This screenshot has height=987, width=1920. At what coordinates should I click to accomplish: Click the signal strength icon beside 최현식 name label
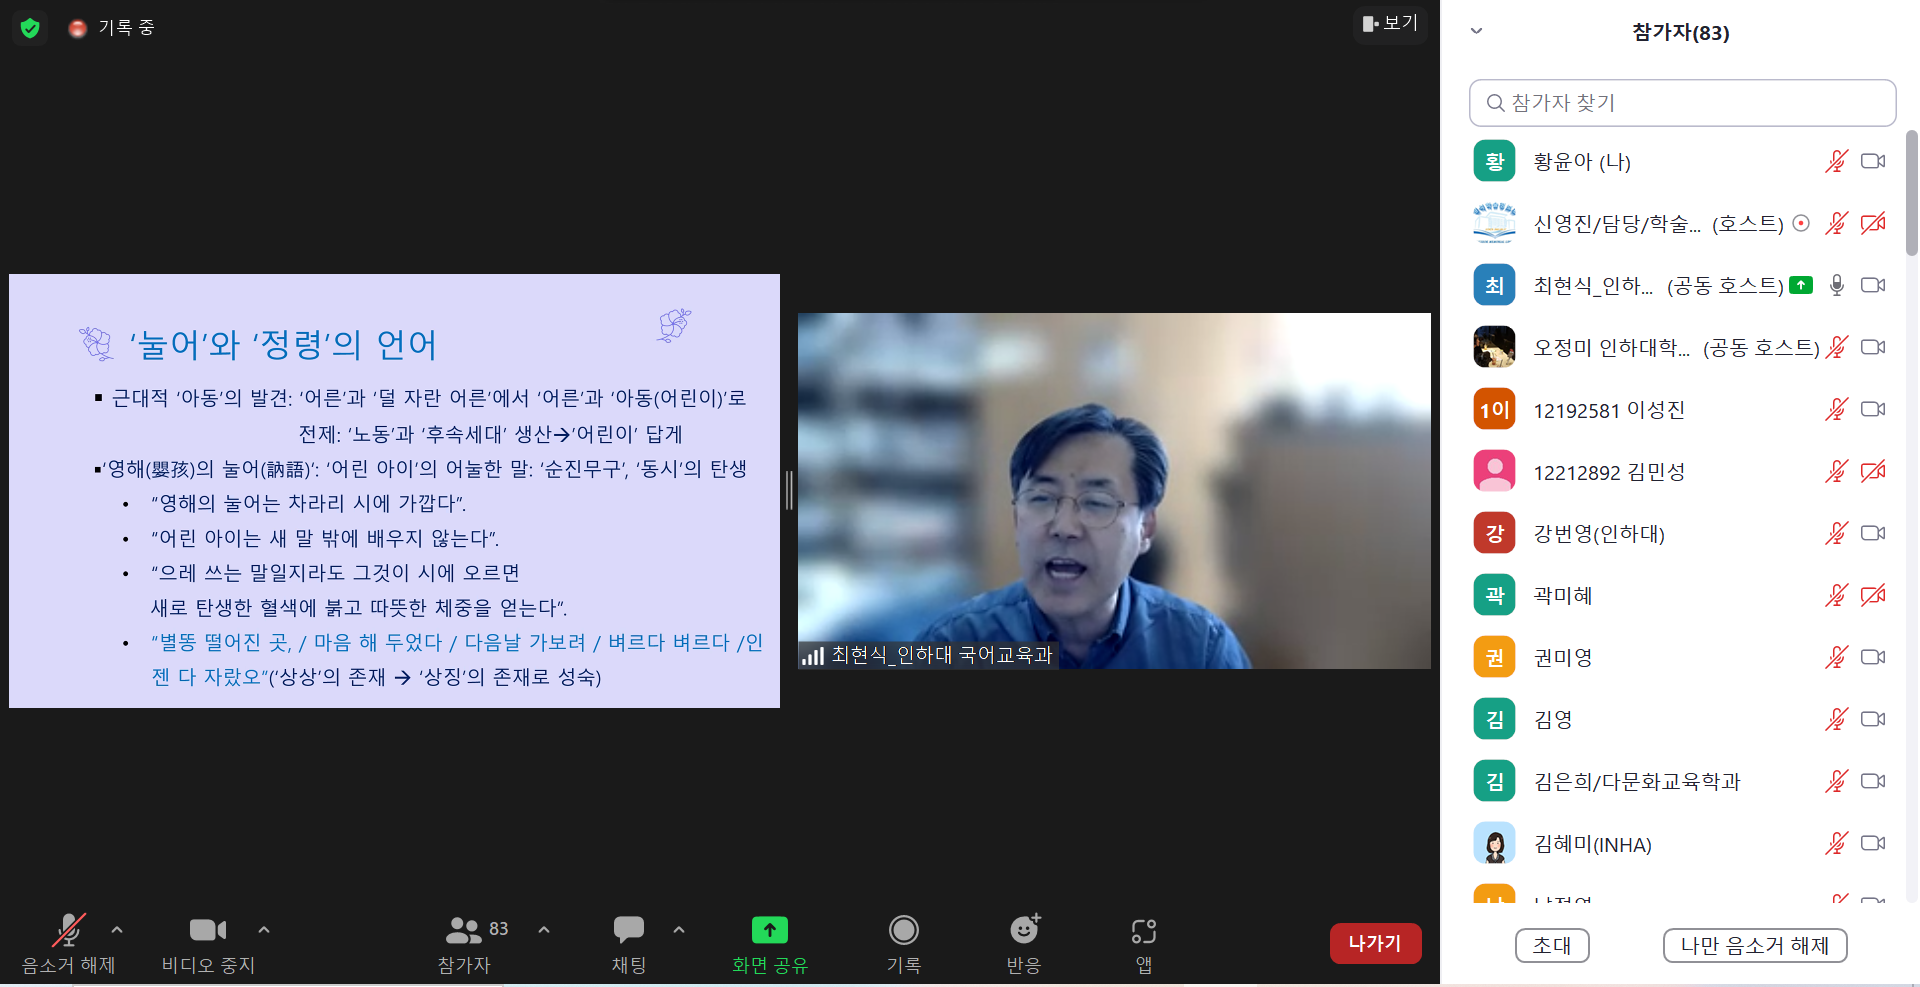[812, 656]
